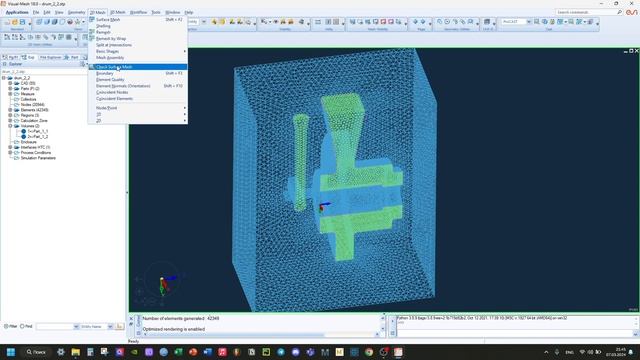The image size is (640, 360).
Task: Collapse the Volumes (2) tree node
Action: [10, 126]
